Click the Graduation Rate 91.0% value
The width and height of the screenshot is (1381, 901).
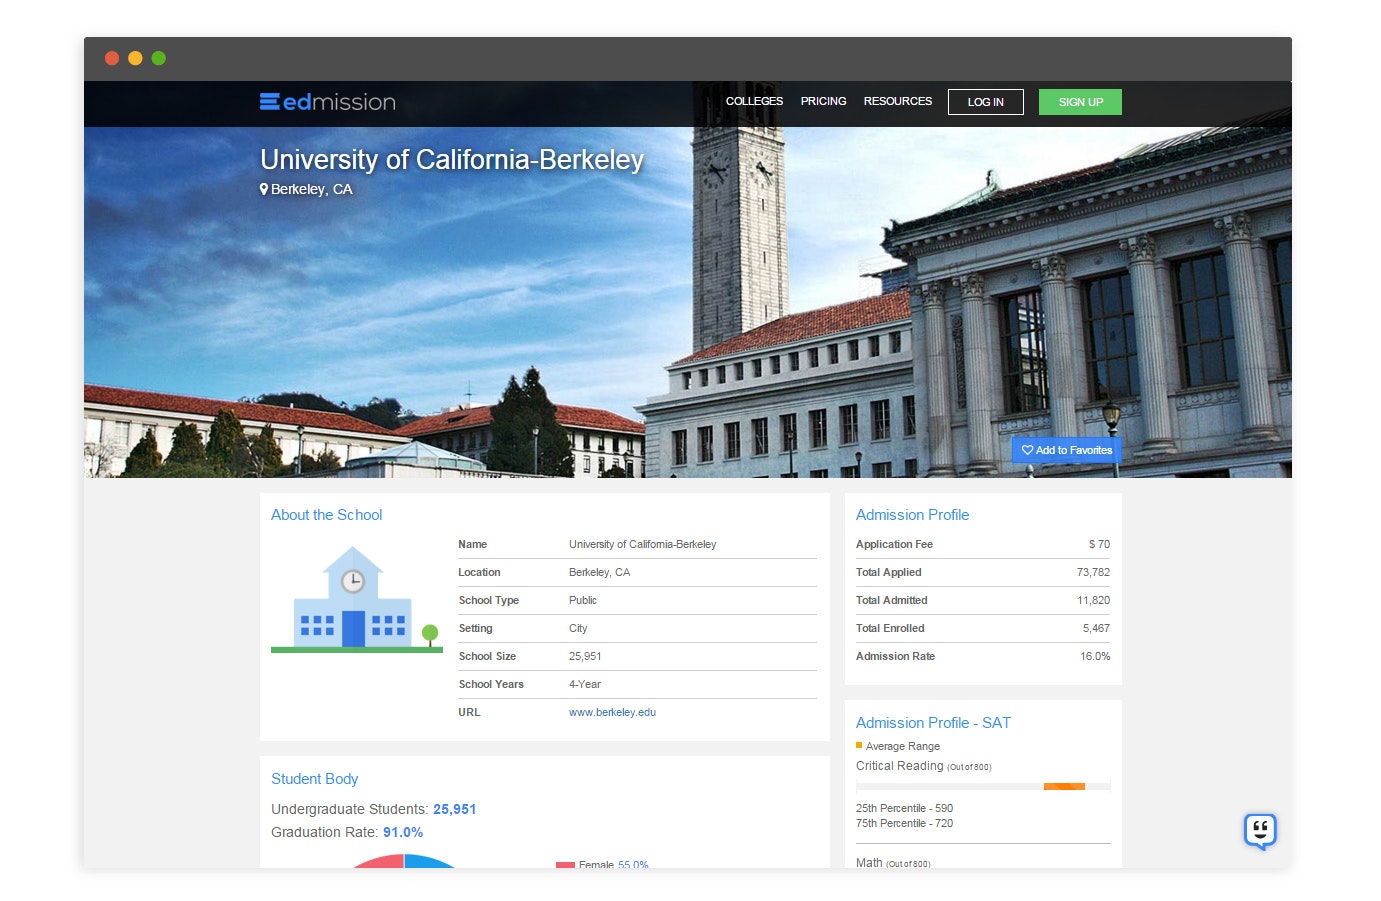coord(403,832)
